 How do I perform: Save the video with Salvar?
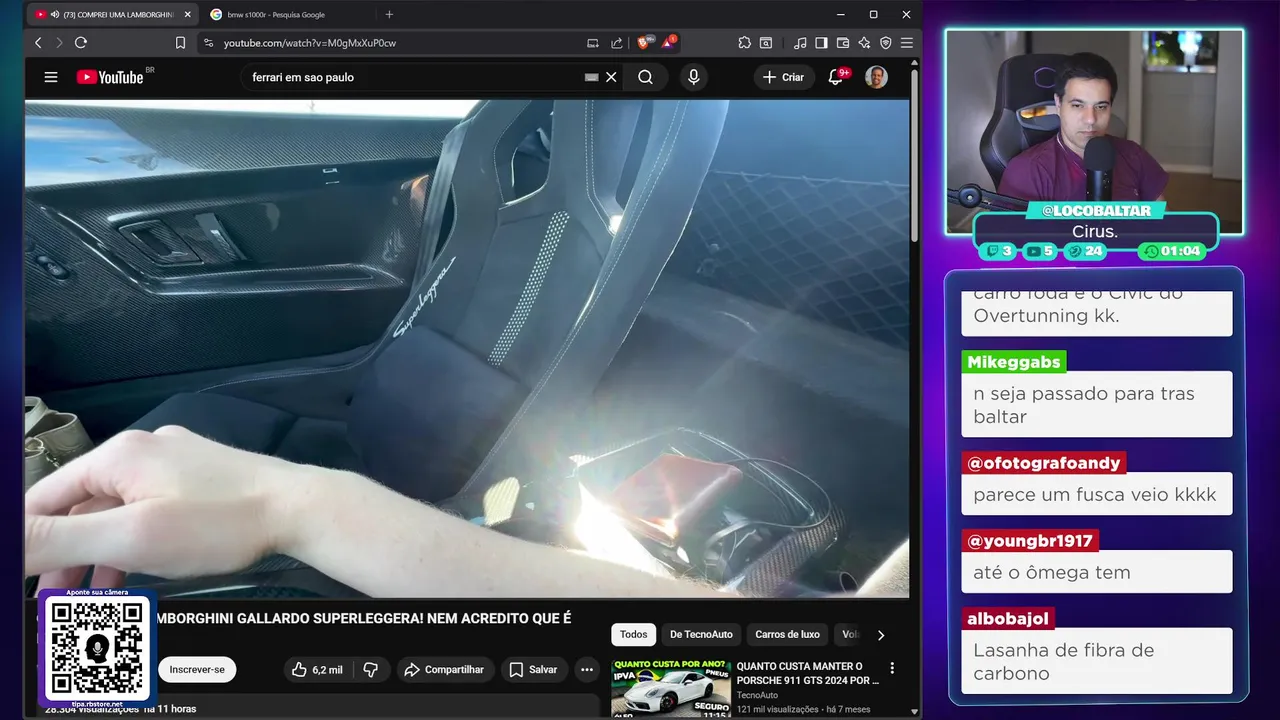[x=532, y=669]
